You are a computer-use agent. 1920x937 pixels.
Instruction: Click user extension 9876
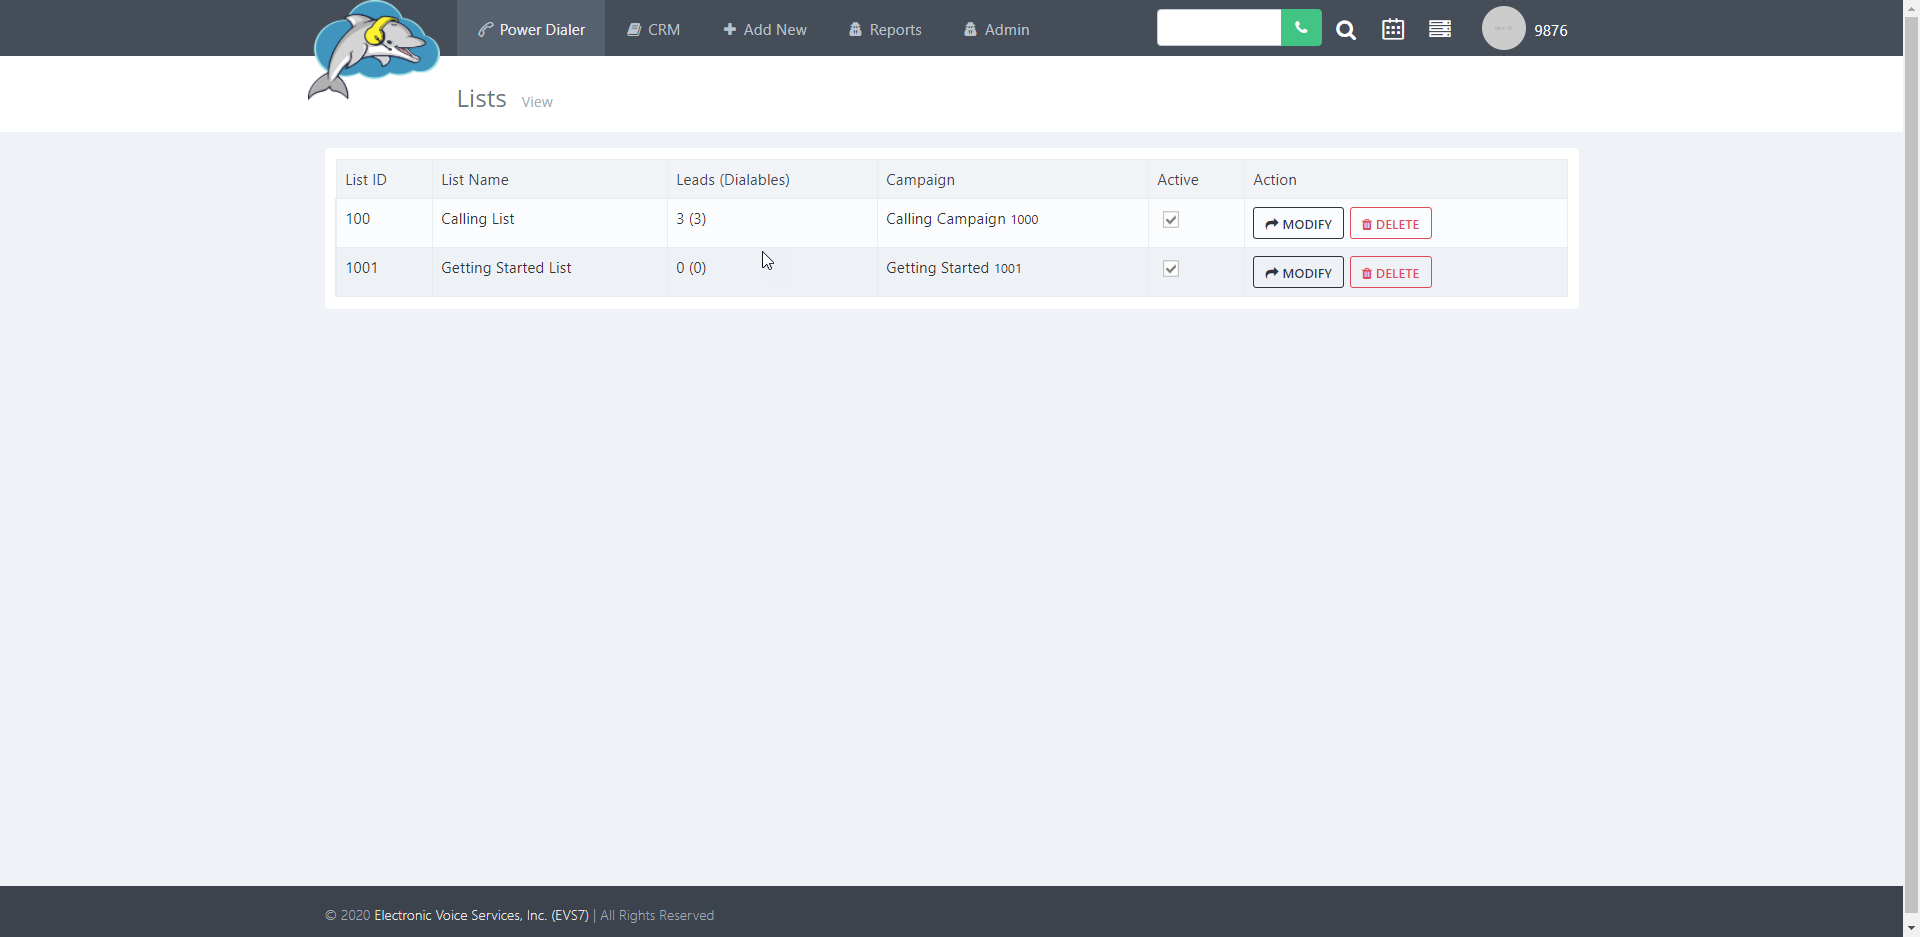(x=1550, y=30)
